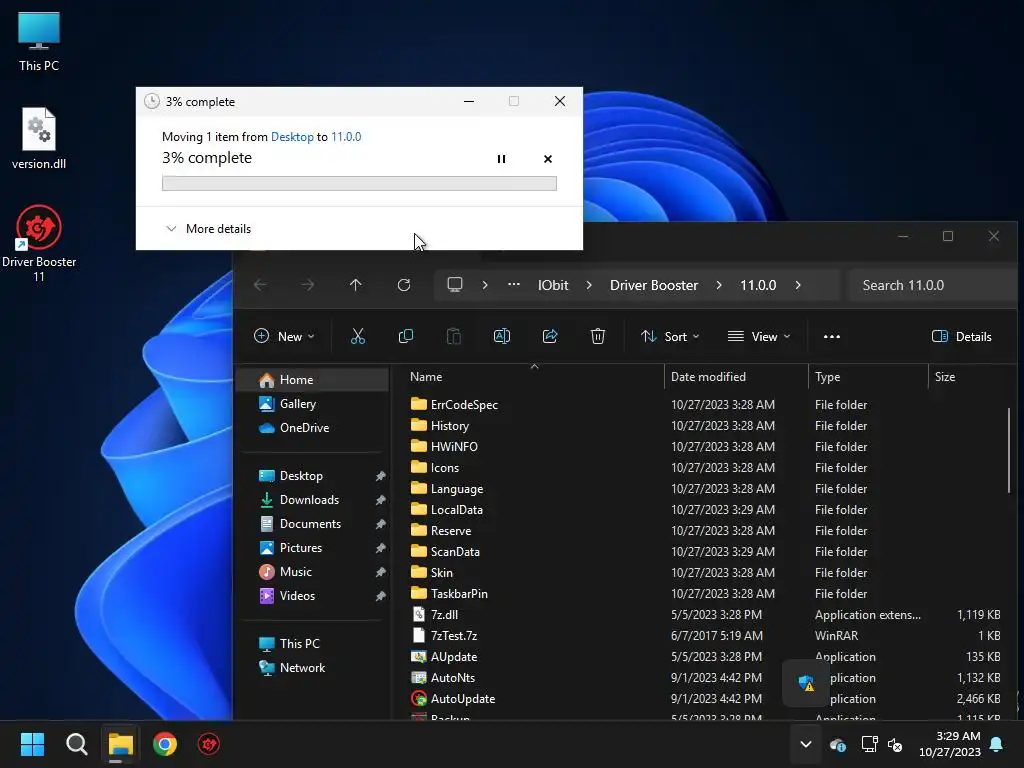Image resolution: width=1024 pixels, height=768 pixels.
Task: Refresh the 11.0.0 folder view
Action: (x=404, y=285)
